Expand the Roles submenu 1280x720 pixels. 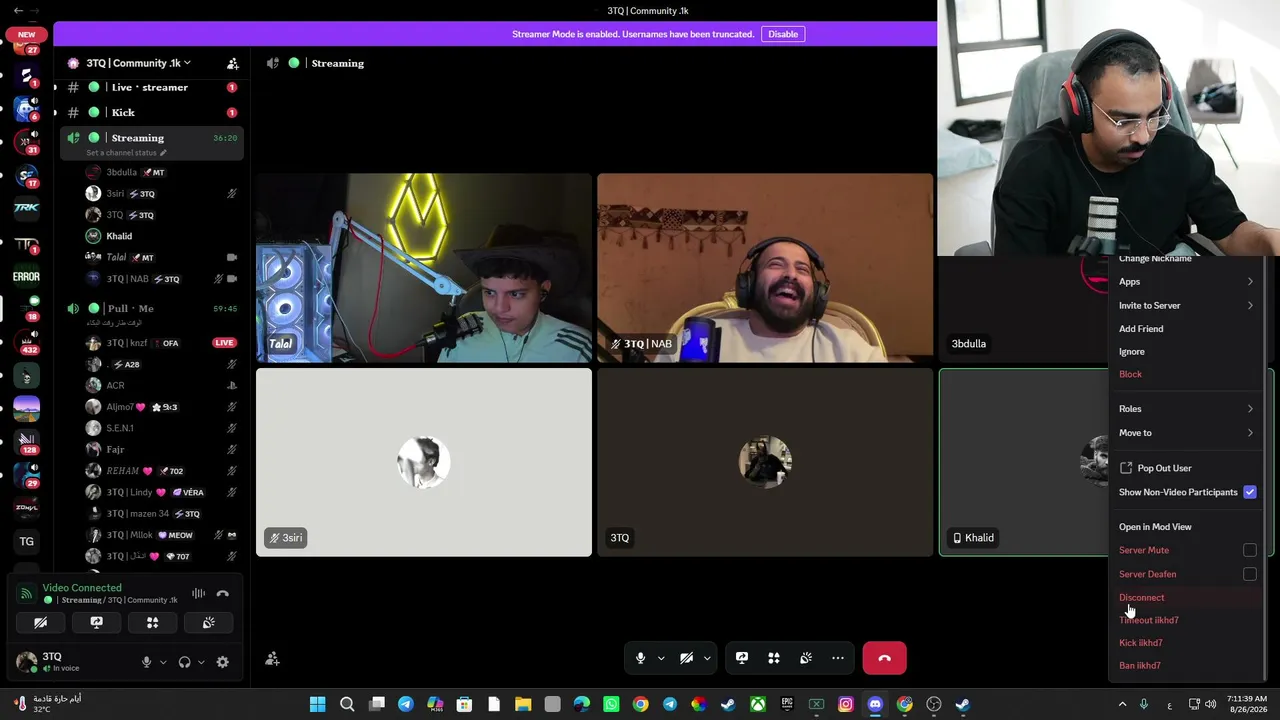1186,409
